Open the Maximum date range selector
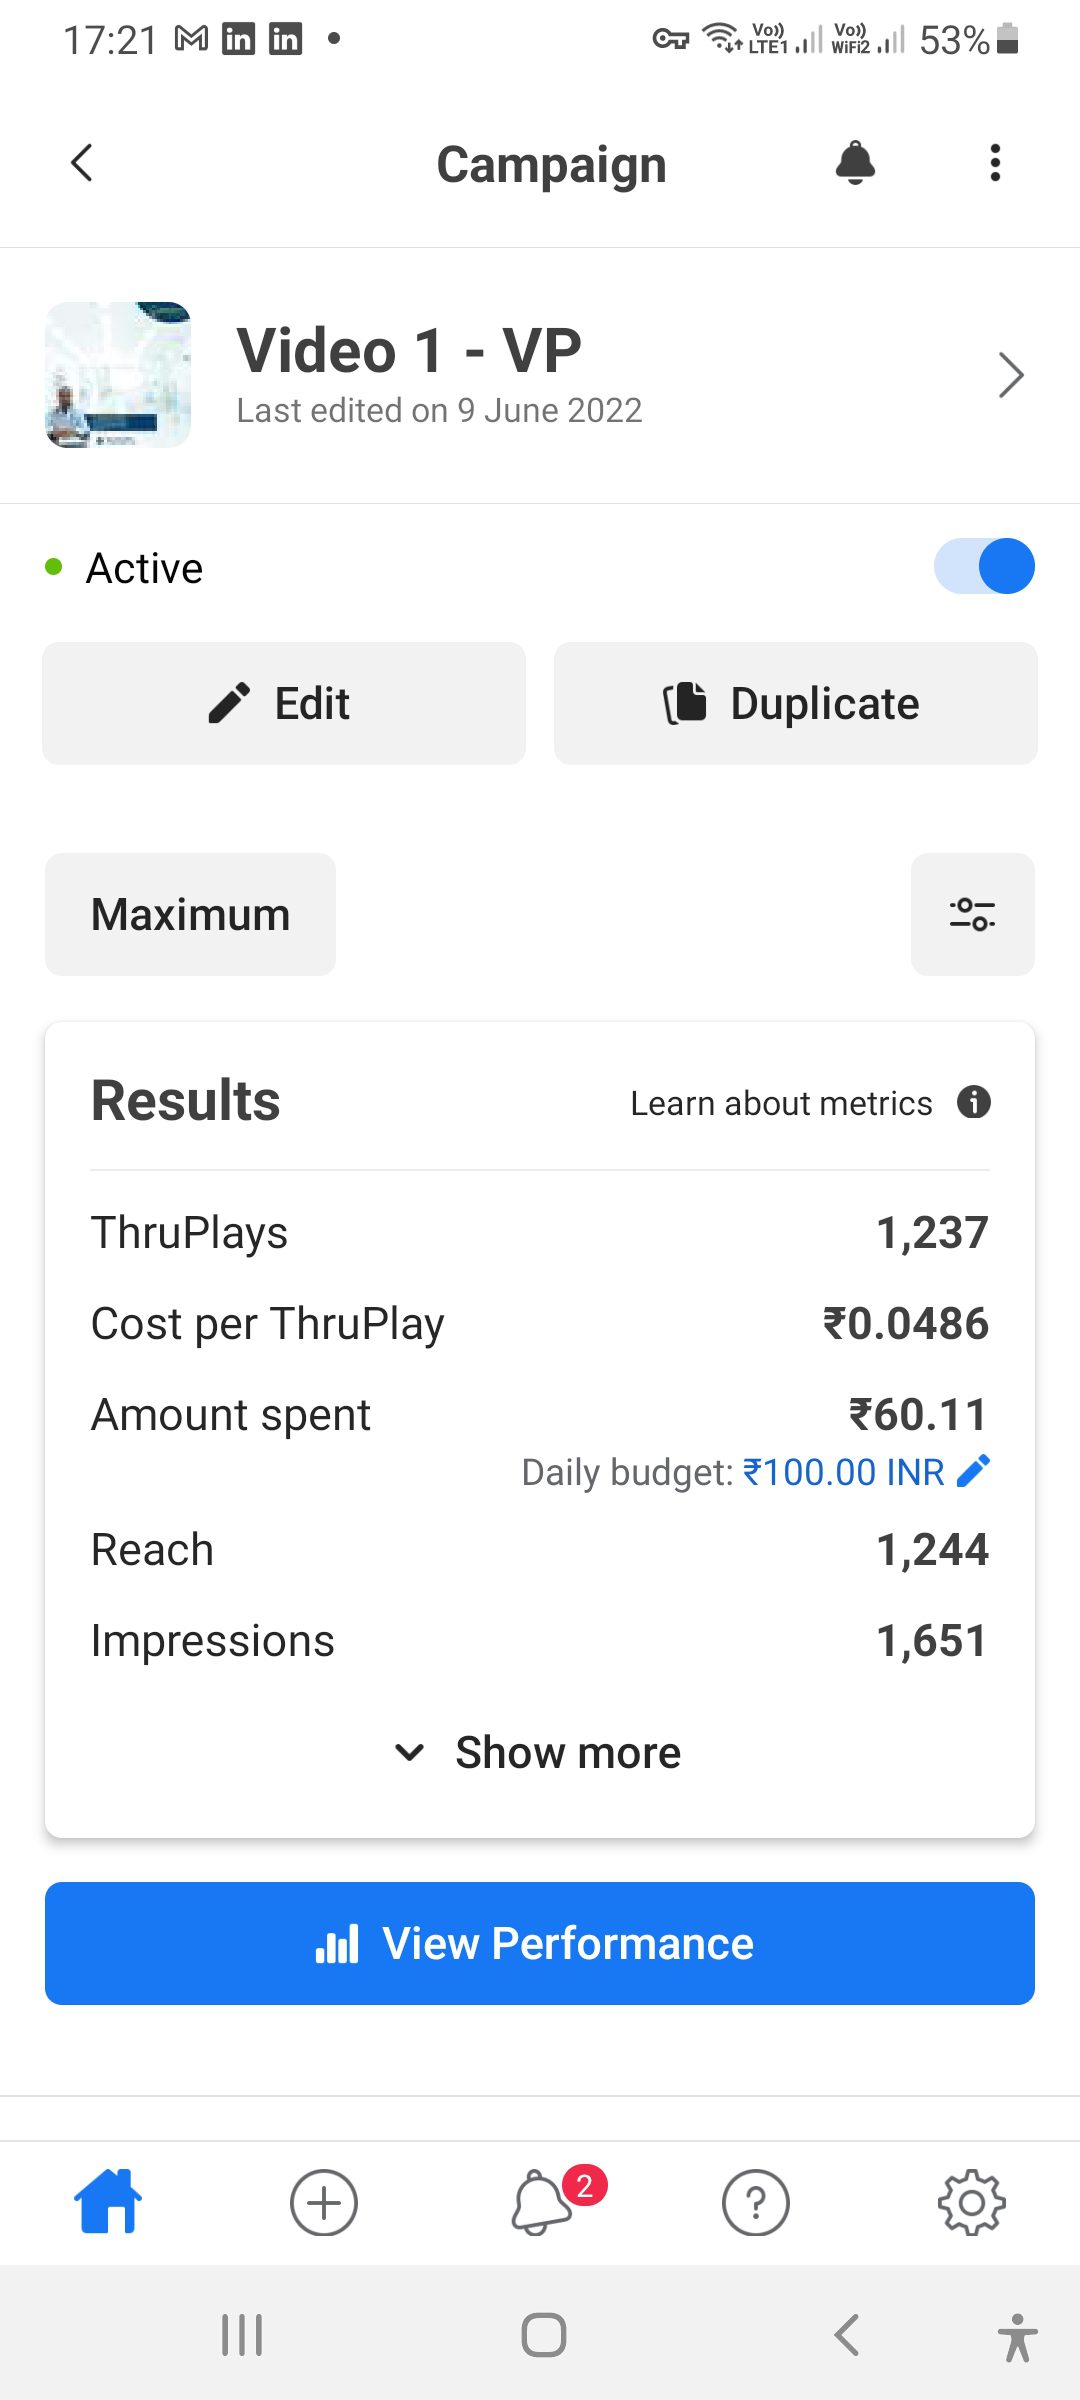This screenshot has width=1080, height=2400. click(x=190, y=914)
